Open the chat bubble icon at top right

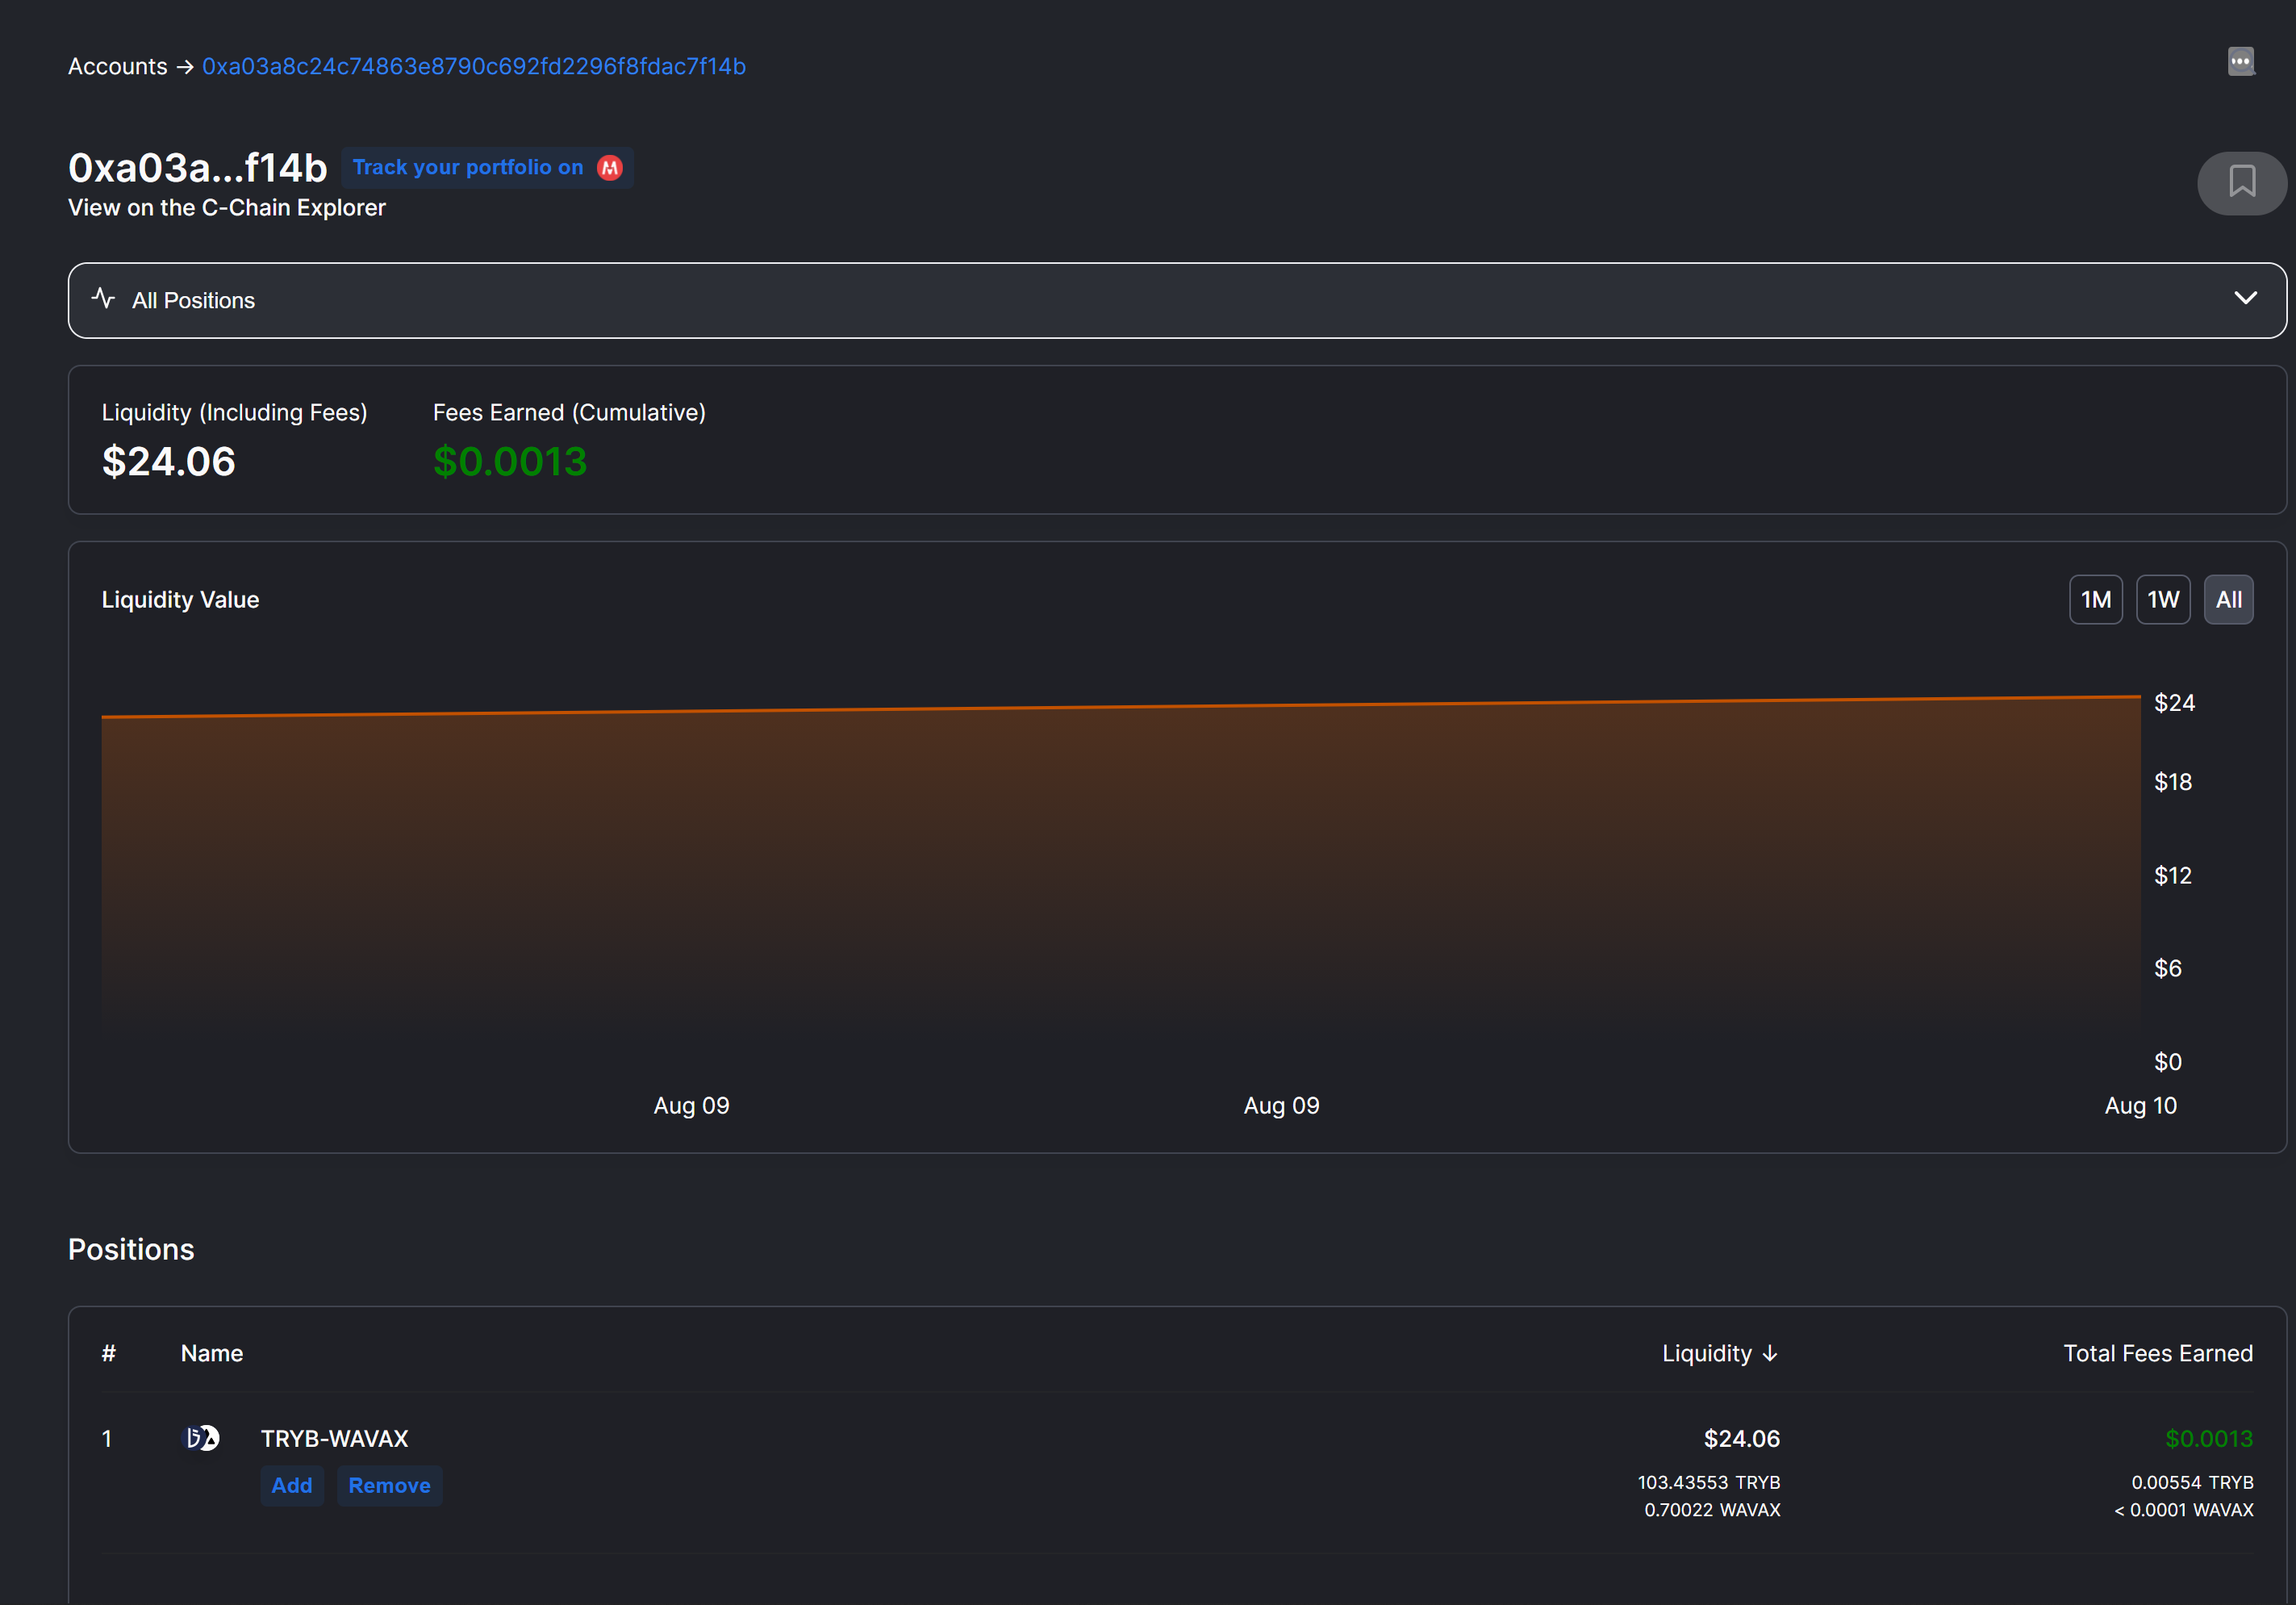[x=2241, y=62]
